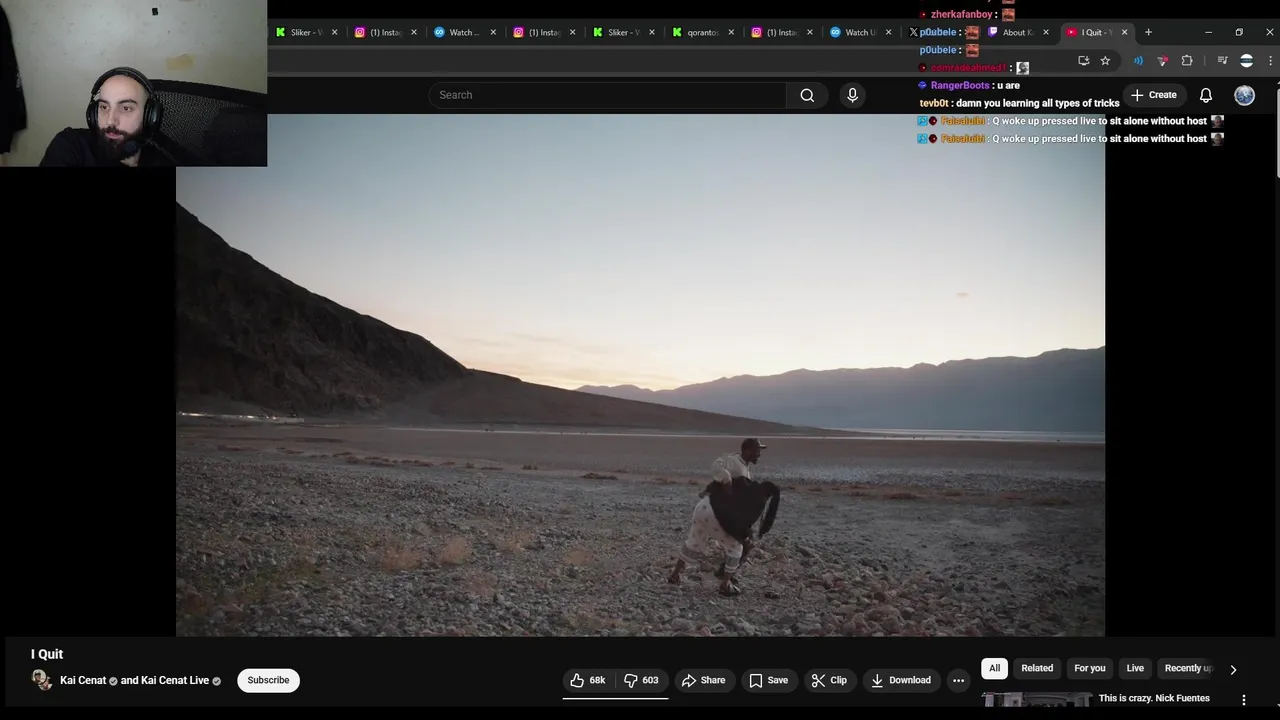Bookmark this page with the star icon
1280x720 pixels.
(1105, 61)
